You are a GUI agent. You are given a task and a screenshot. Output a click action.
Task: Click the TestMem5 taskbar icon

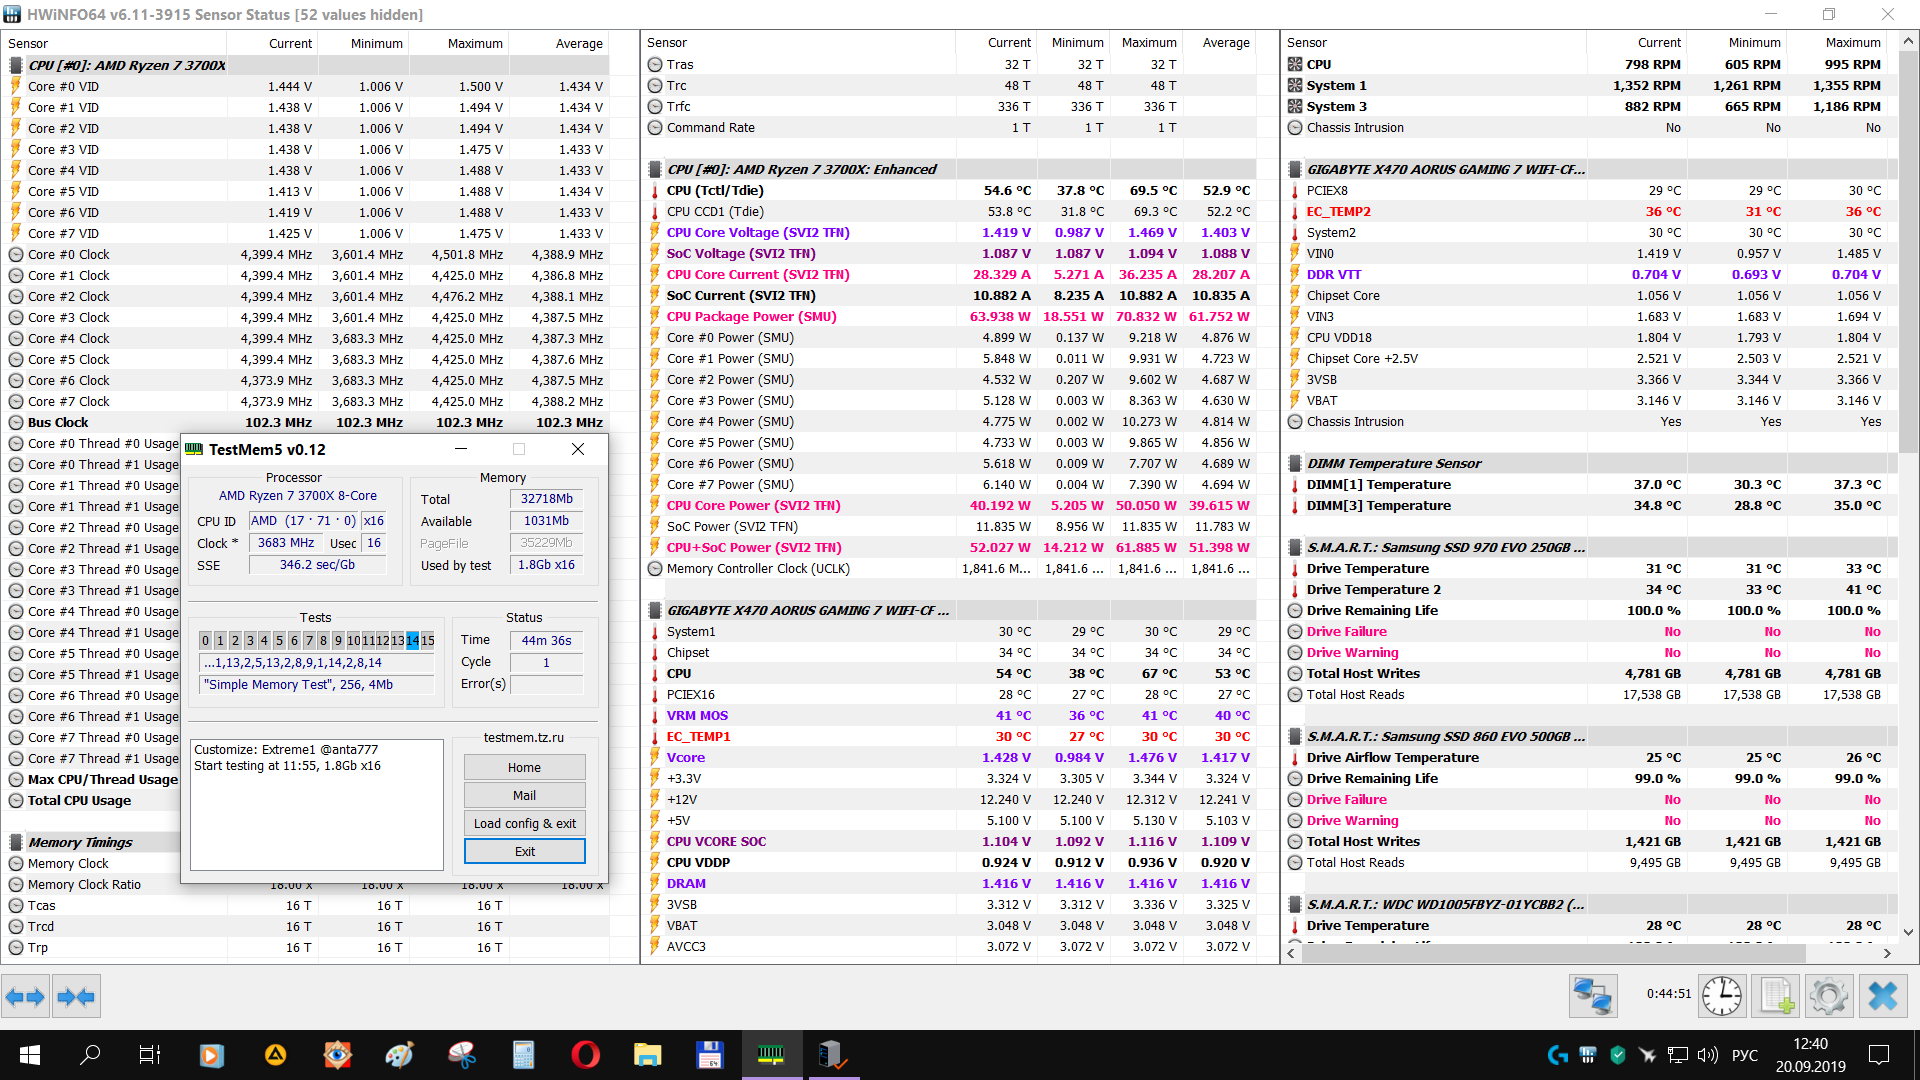click(770, 1055)
